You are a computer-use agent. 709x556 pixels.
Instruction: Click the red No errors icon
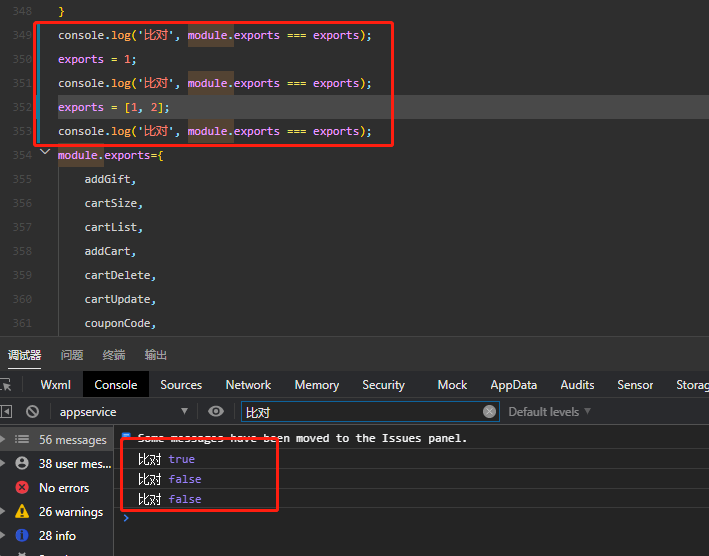click(x=22, y=487)
